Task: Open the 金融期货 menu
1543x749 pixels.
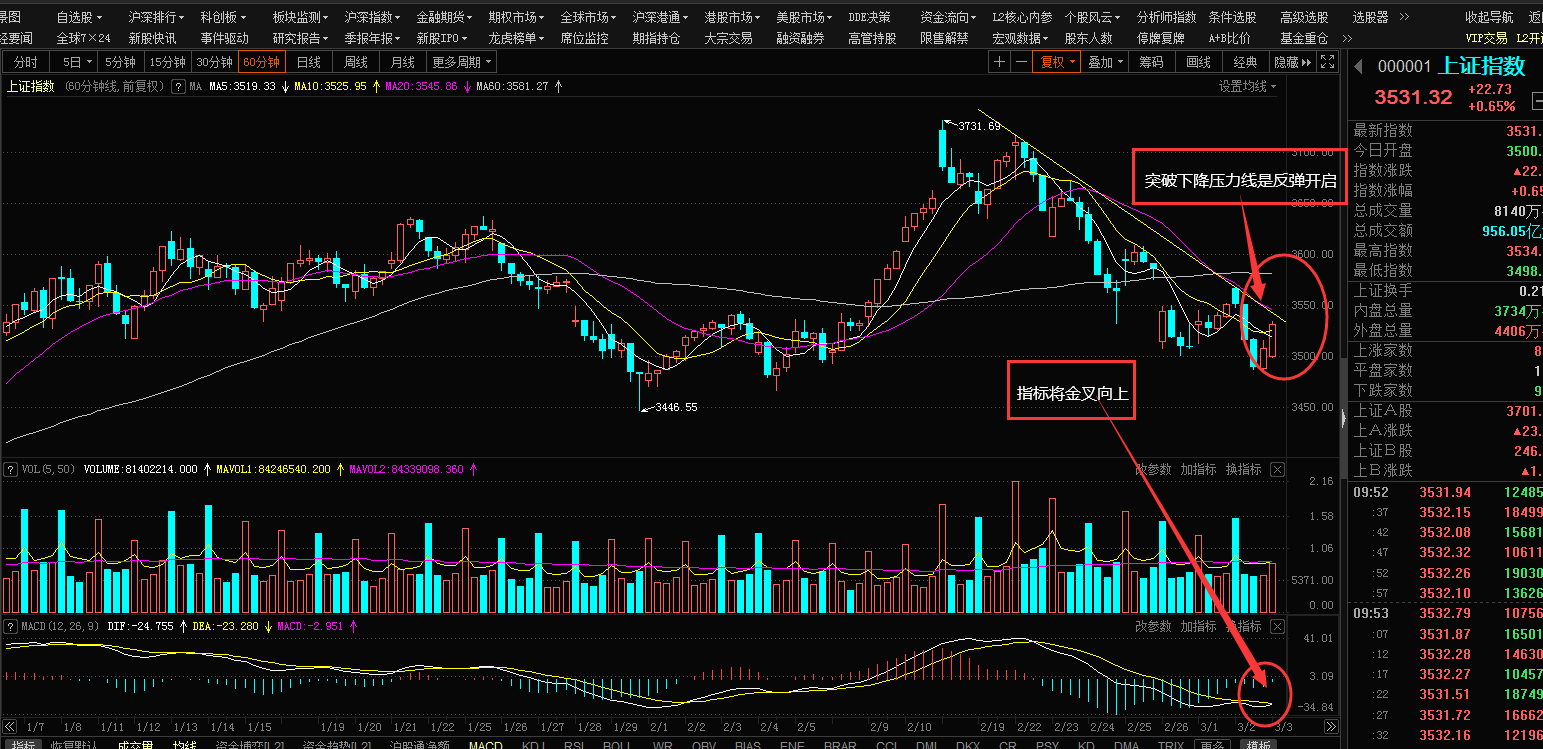Action: (x=444, y=18)
